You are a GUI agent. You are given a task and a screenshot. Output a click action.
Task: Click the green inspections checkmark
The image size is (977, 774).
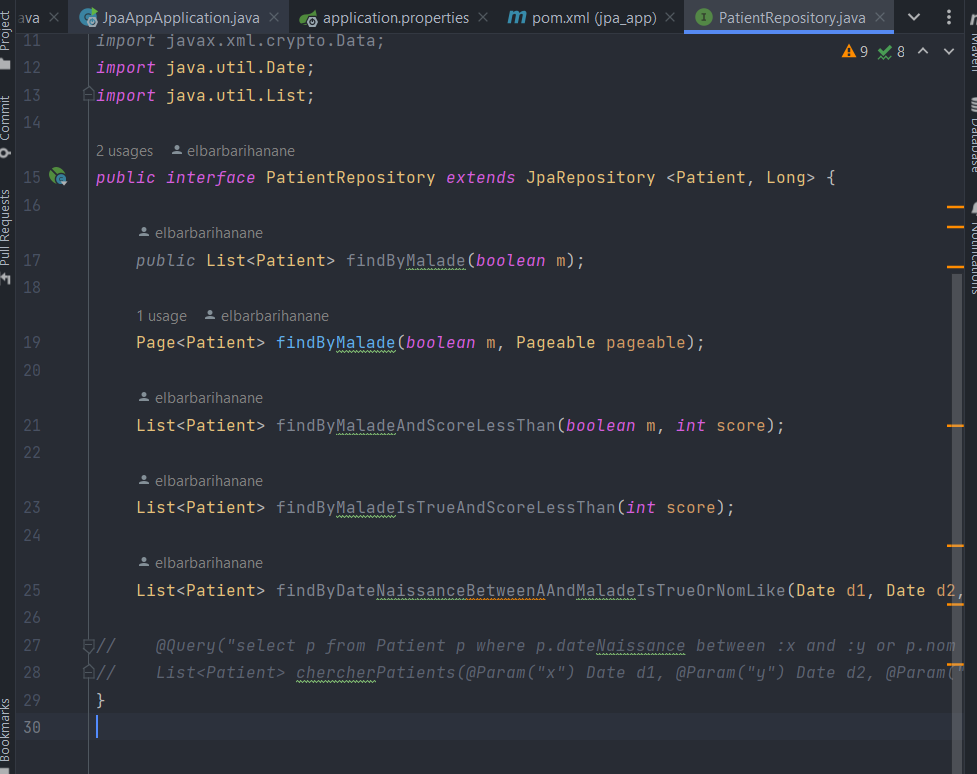click(x=889, y=51)
